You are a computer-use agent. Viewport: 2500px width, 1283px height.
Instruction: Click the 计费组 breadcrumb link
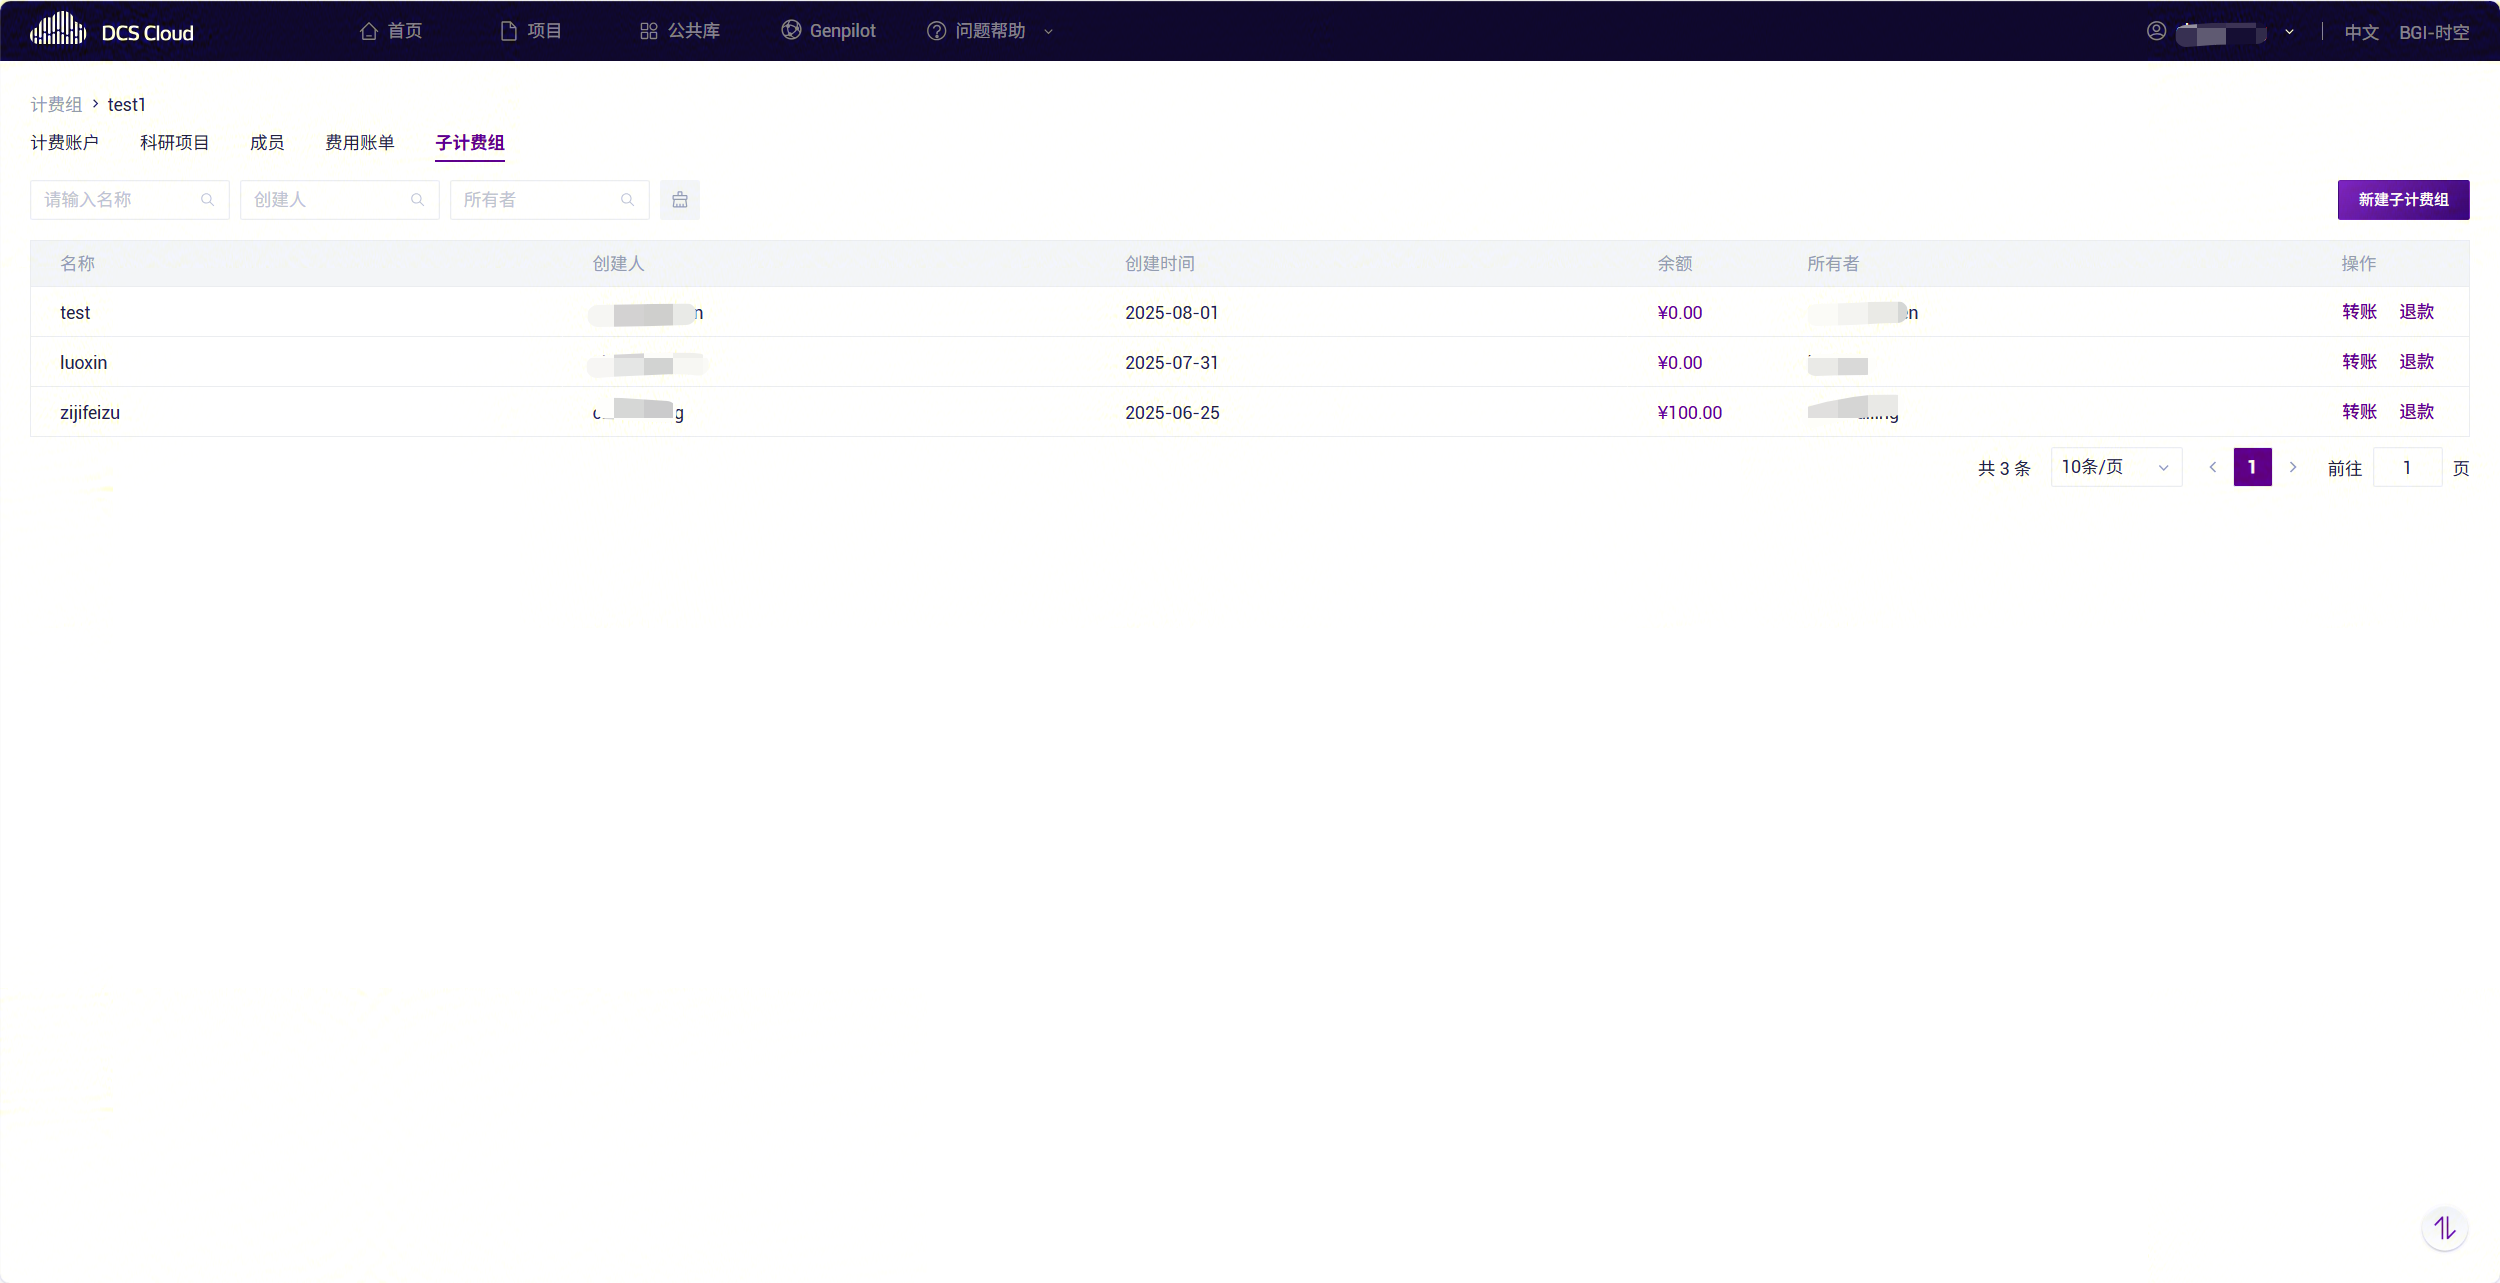pos(56,105)
